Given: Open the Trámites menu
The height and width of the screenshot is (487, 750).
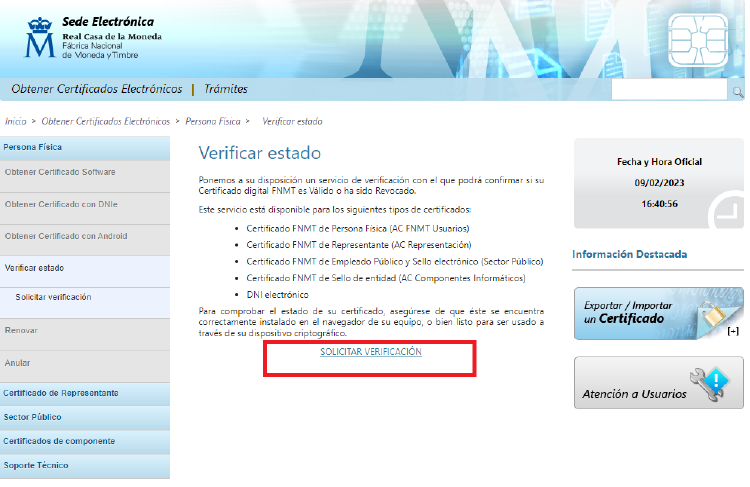Looking at the screenshot, I should (226, 89).
